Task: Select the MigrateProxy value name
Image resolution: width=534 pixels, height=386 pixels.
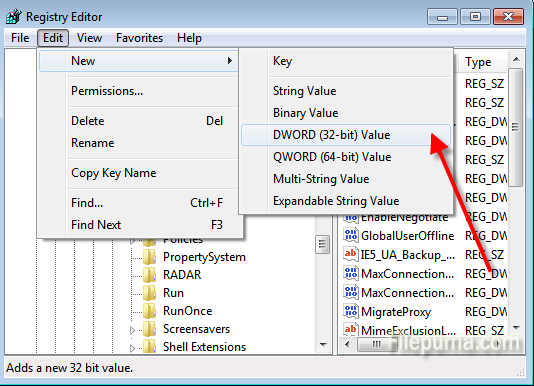Action: point(396,312)
